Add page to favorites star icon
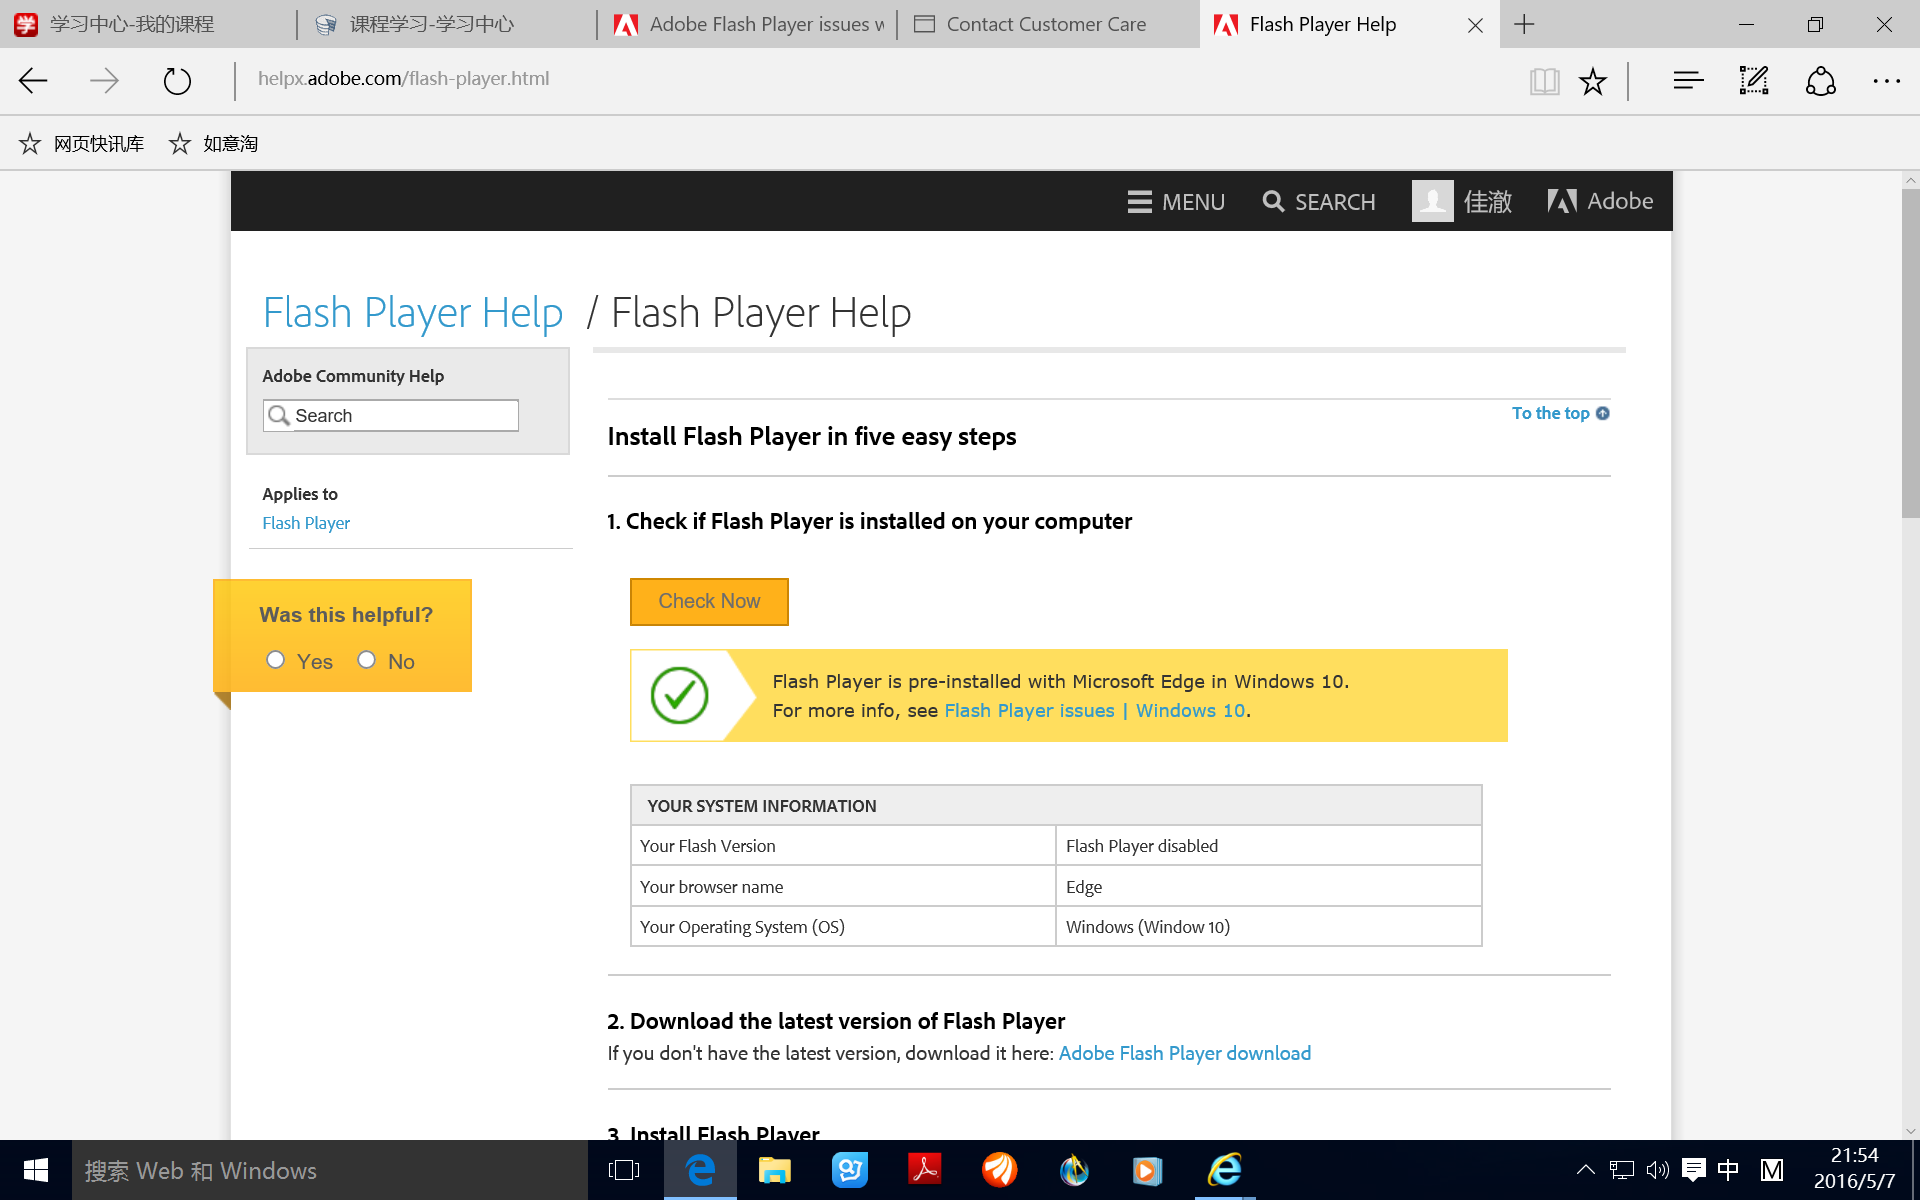 click(x=1593, y=80)
